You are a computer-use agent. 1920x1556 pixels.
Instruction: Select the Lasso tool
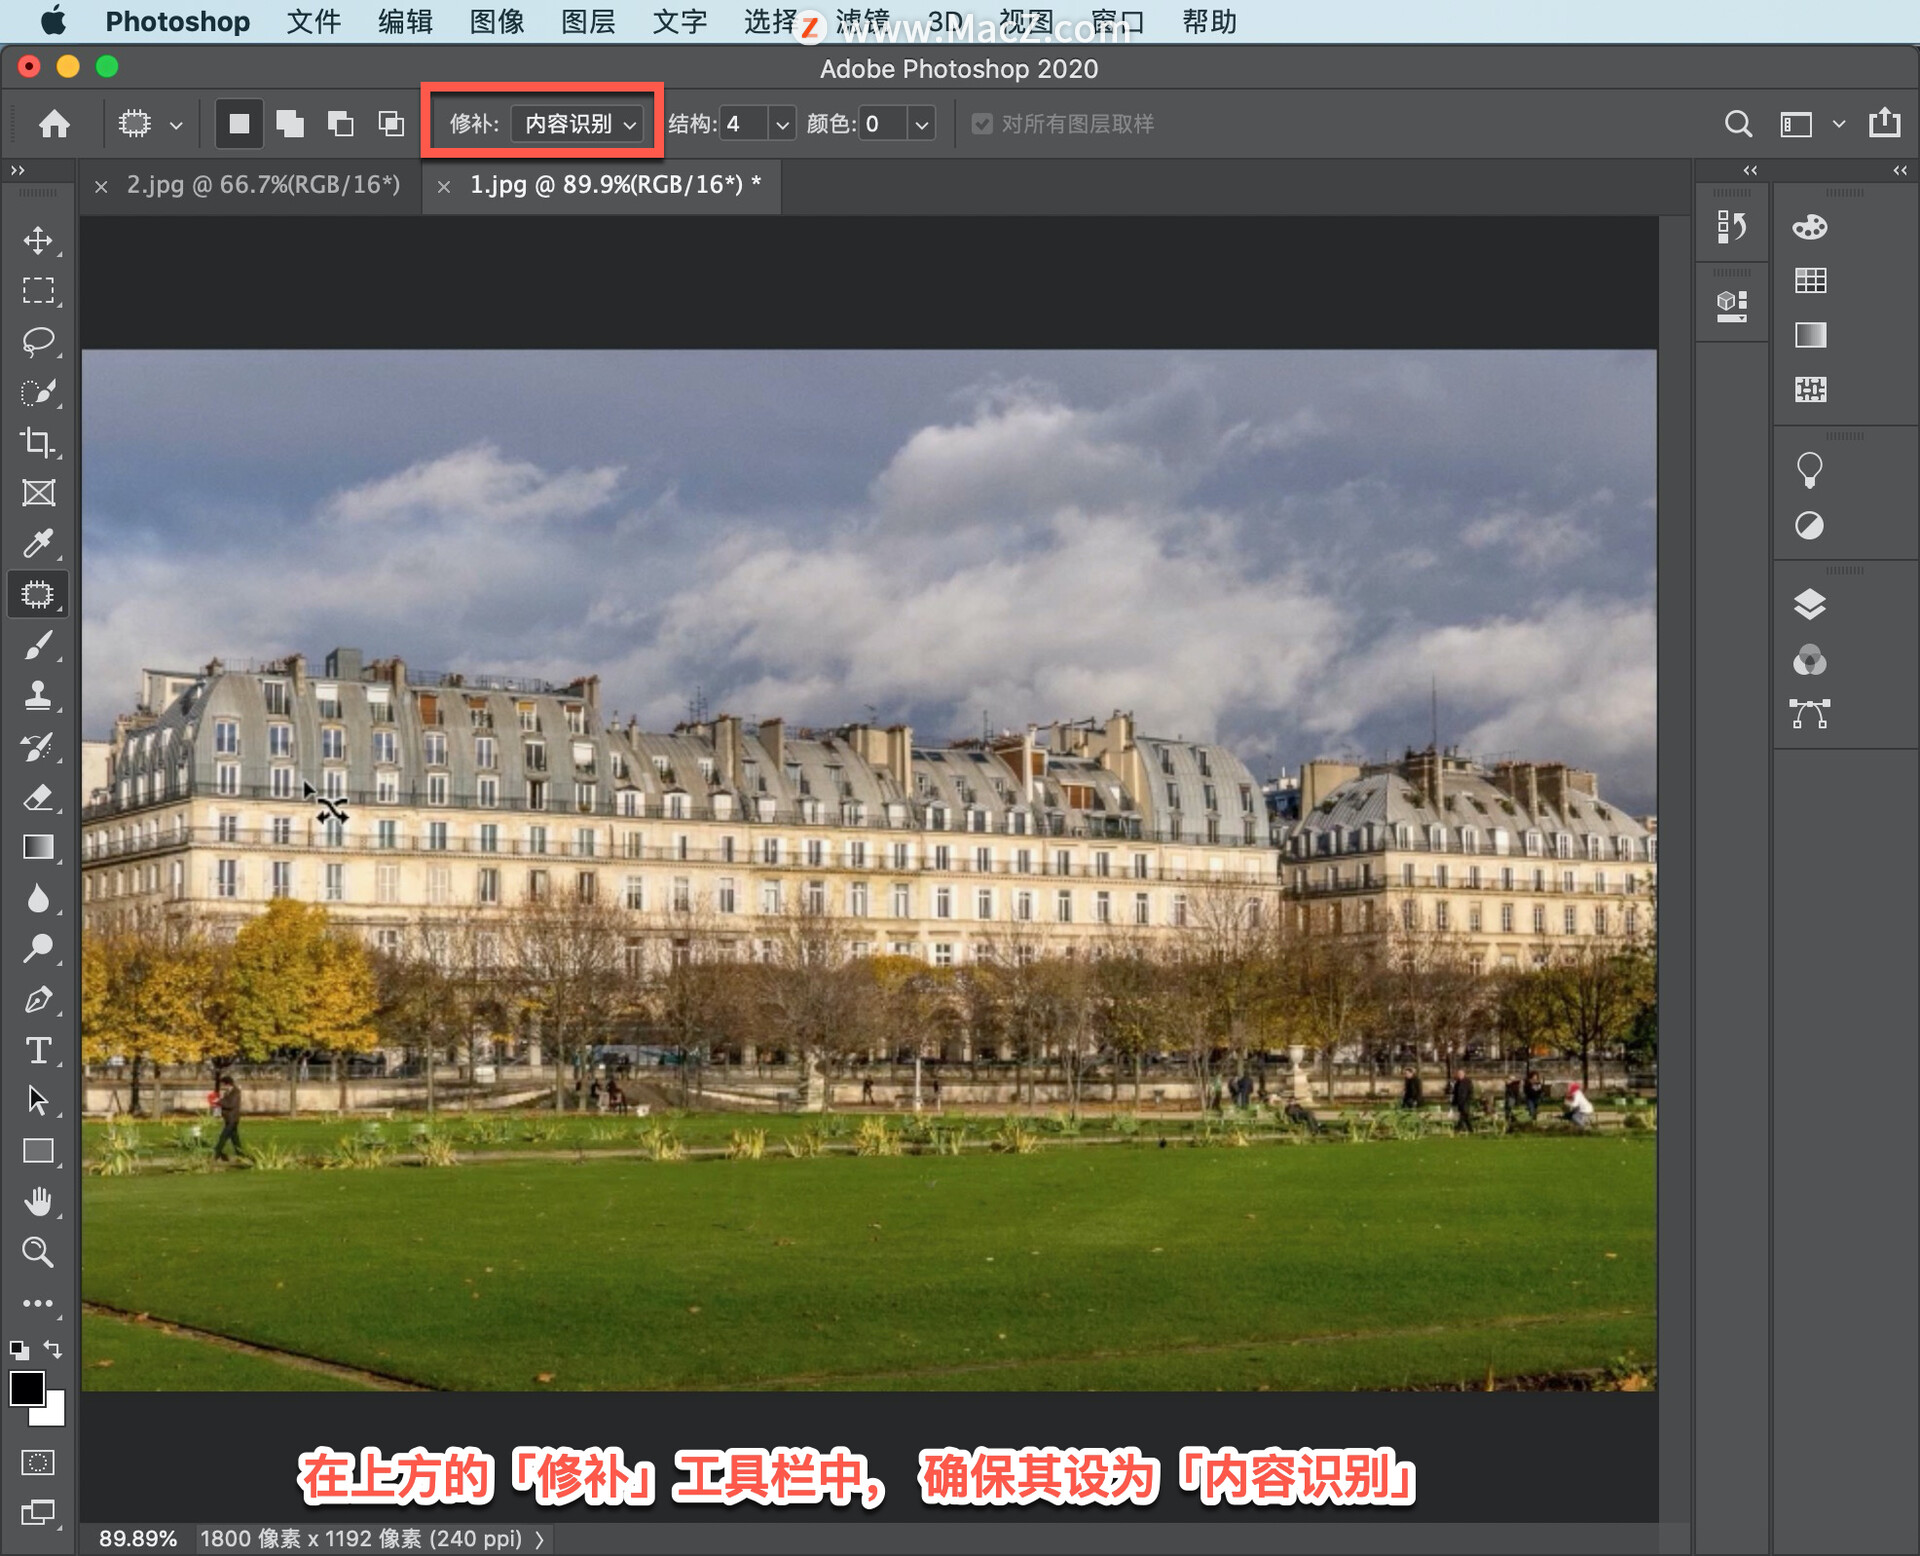(x=38, y=342)
